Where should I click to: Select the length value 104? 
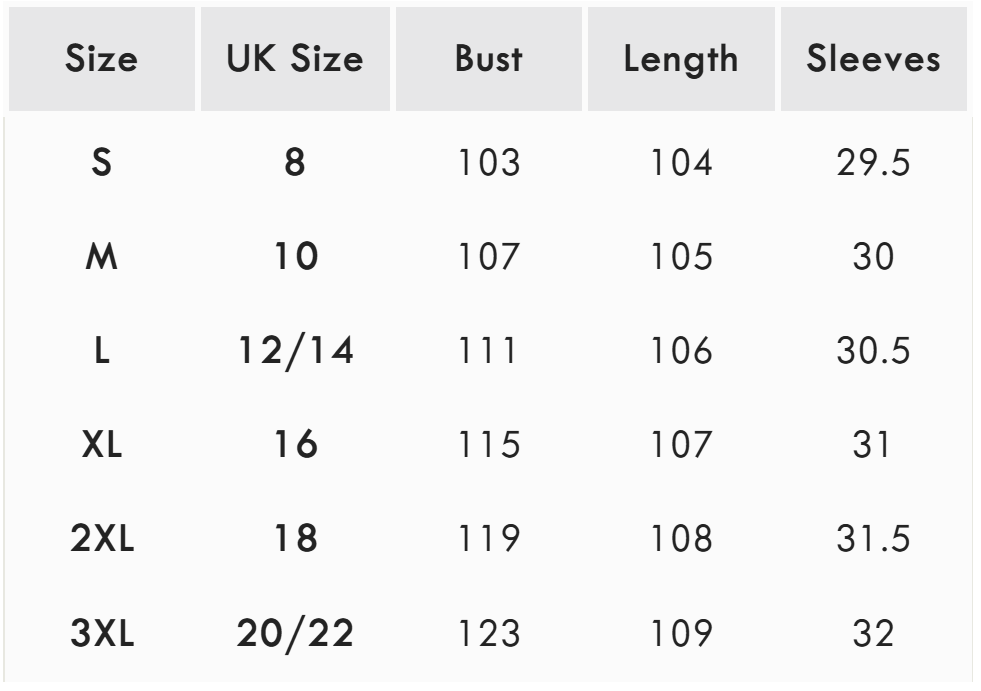point(681,163)
